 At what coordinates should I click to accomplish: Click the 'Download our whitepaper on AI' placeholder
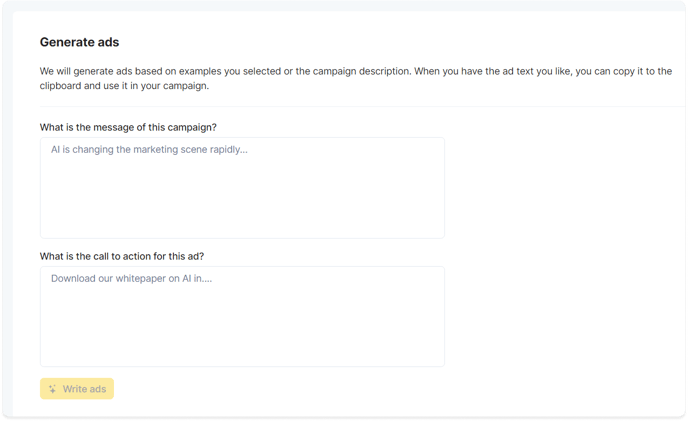(132, 278)
